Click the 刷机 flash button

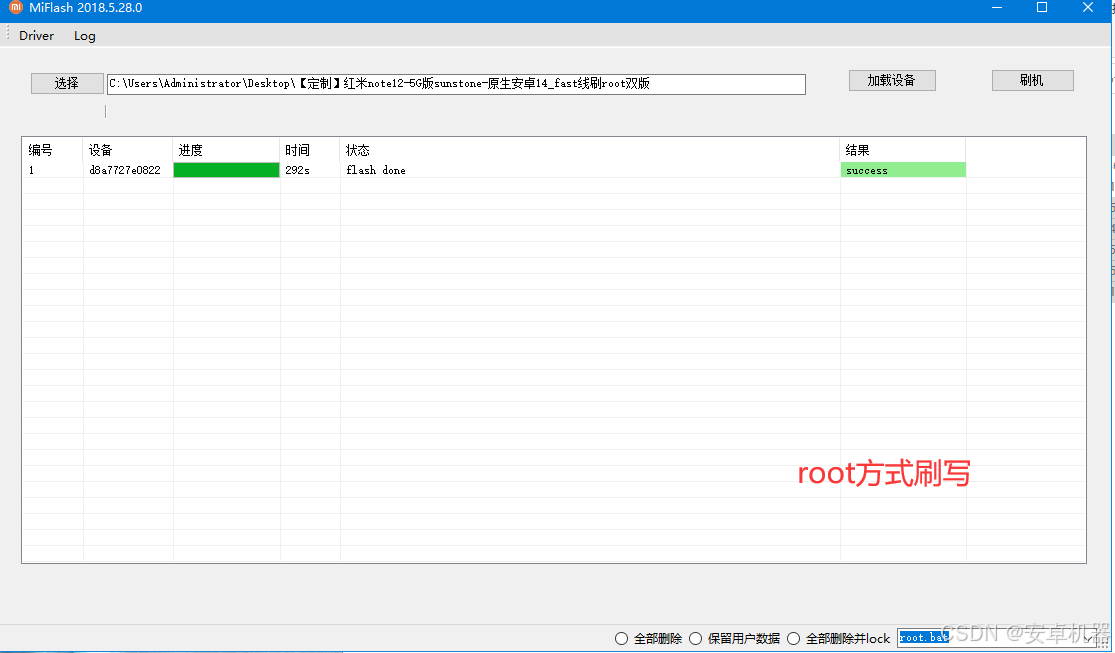click(1033, 80)
